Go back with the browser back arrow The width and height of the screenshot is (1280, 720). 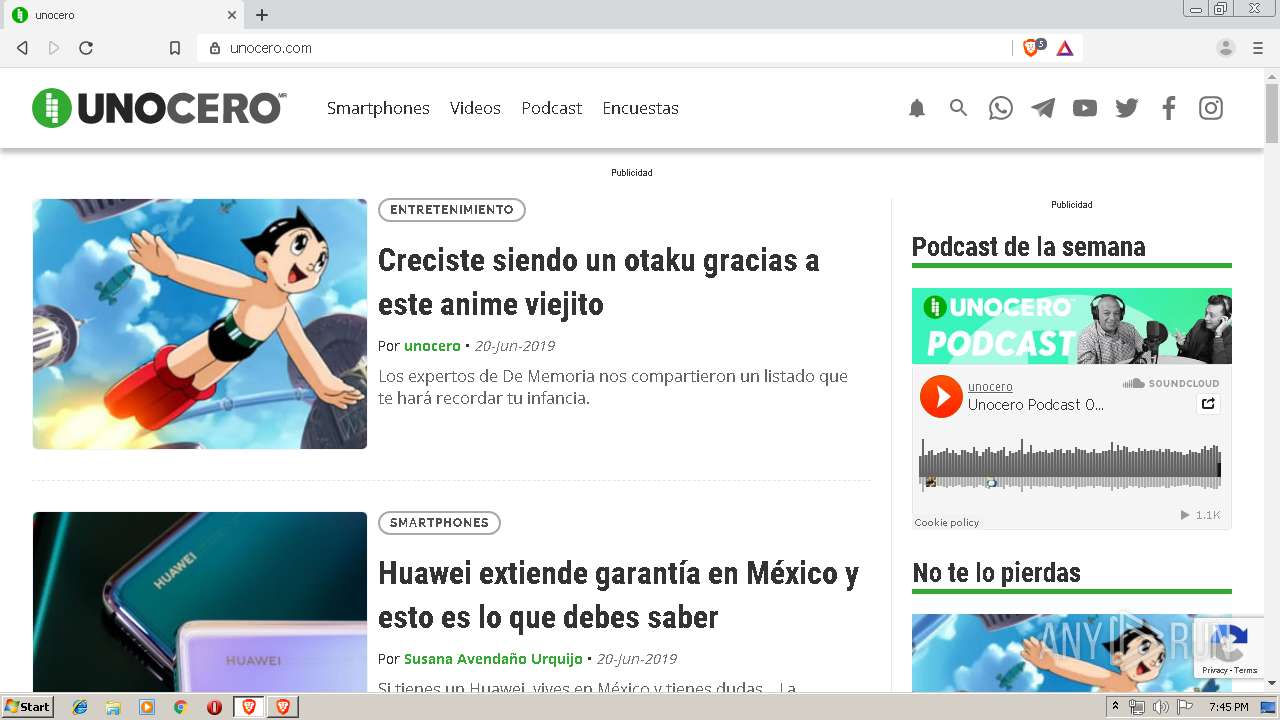[22, 48]
